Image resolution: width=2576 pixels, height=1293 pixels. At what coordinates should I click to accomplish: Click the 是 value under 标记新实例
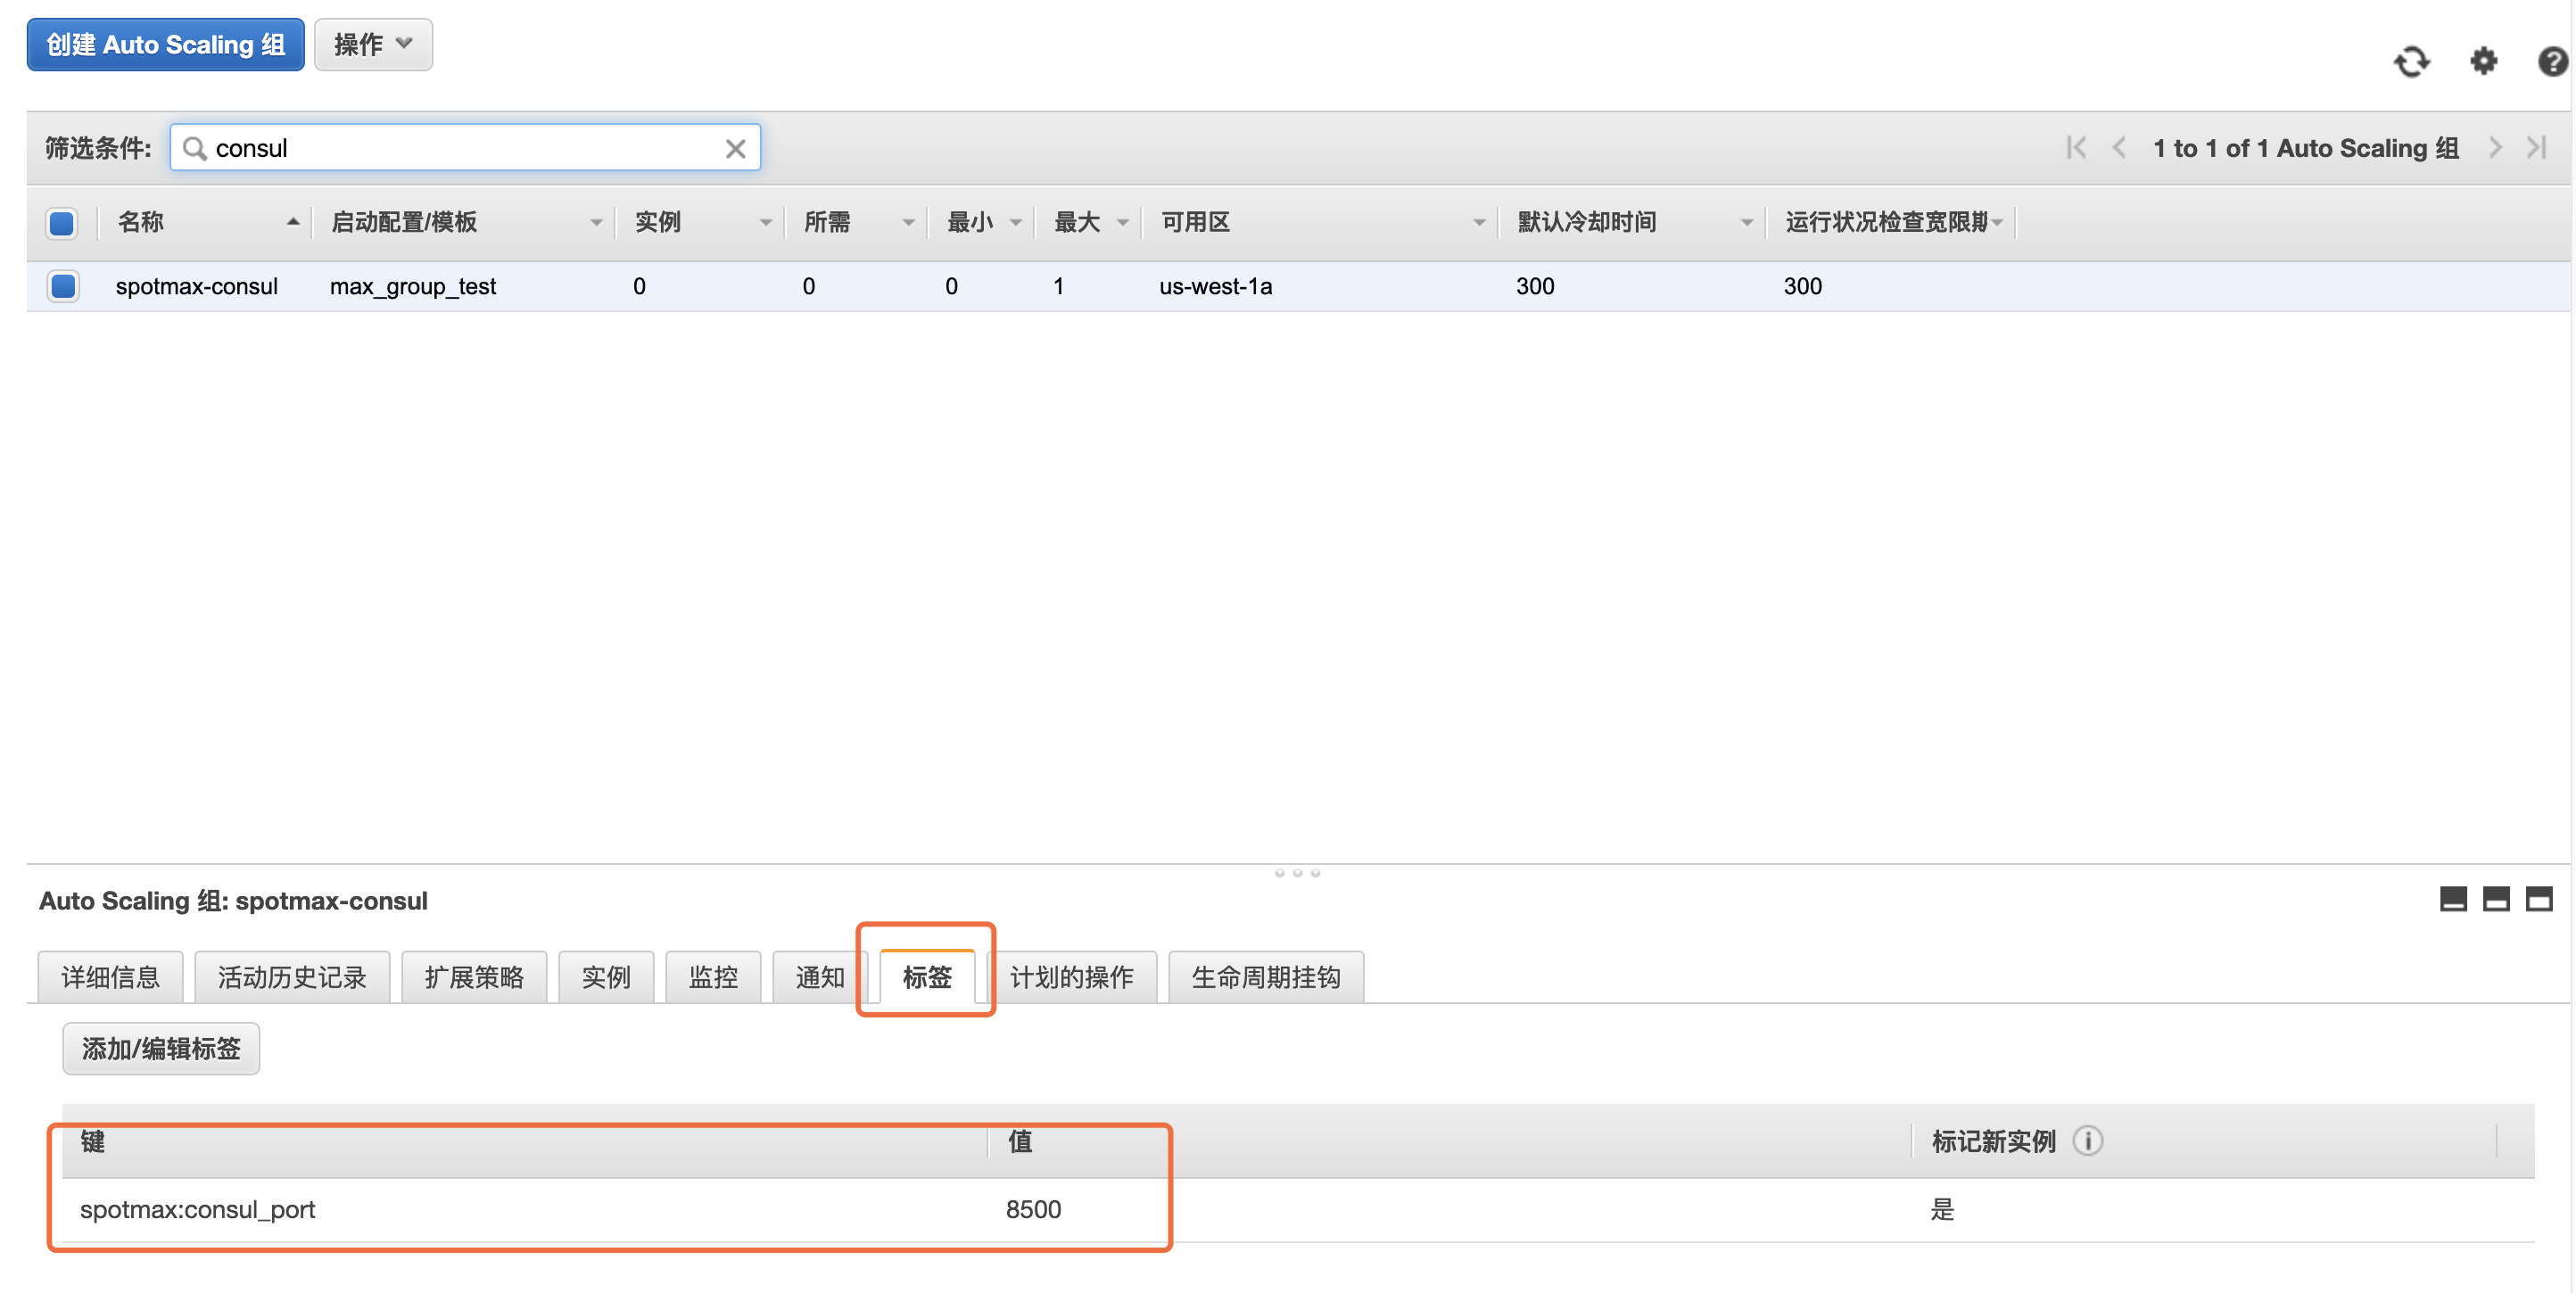(x=1942, y=1210)
